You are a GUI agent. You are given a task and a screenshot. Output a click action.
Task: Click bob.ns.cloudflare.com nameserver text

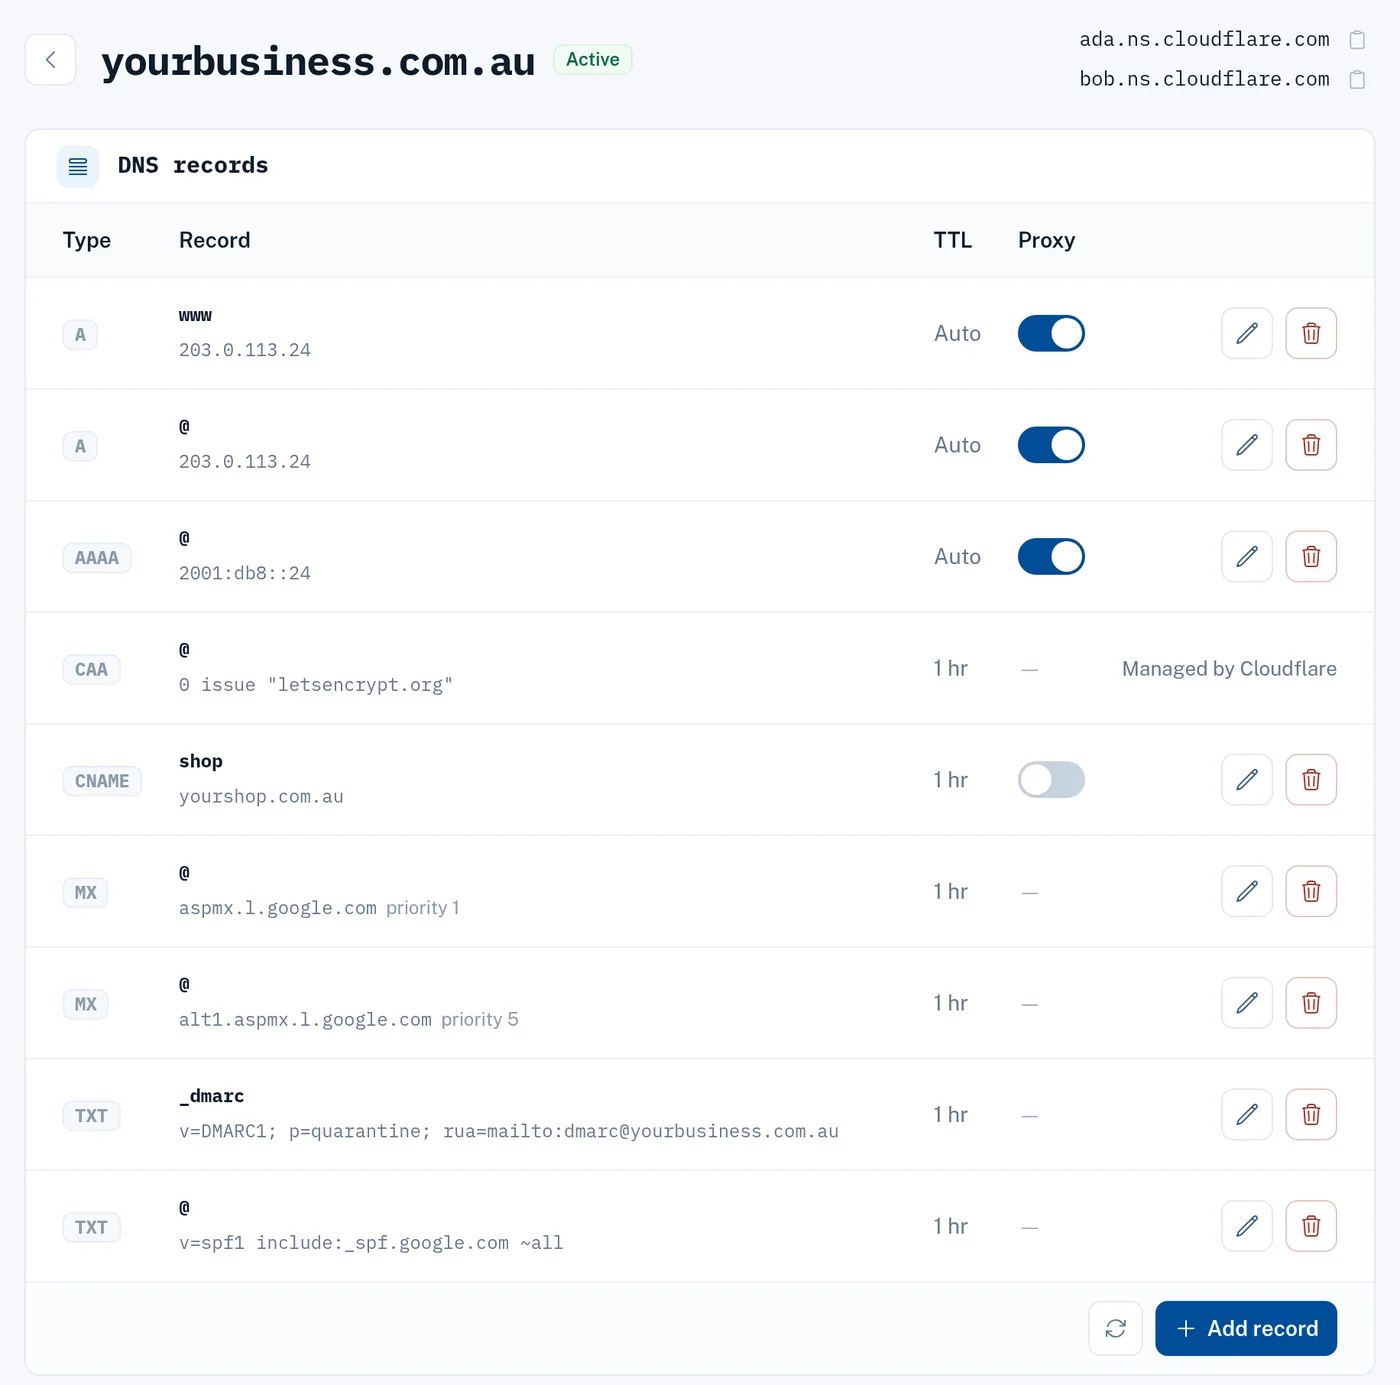click(x=1205, y=79)
